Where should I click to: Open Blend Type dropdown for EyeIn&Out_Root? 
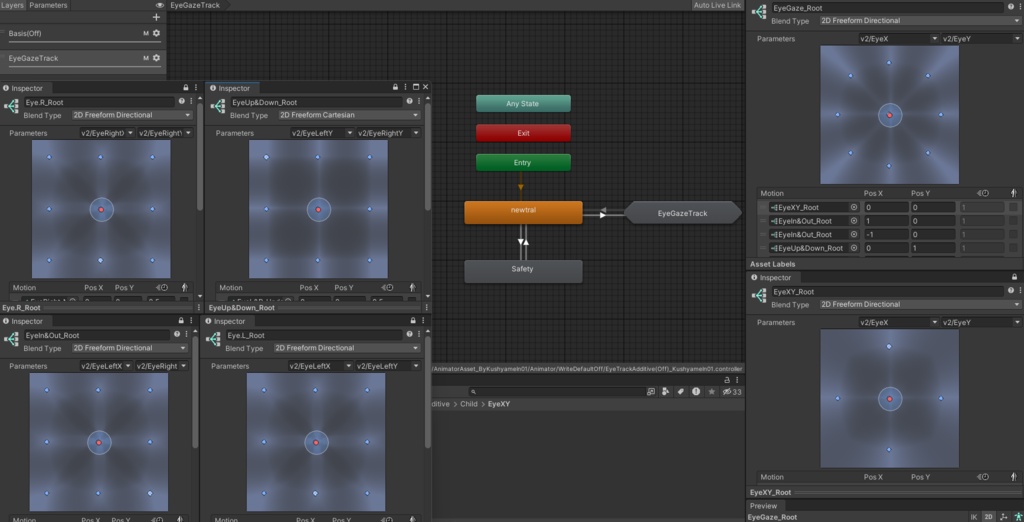[x=129, y=348]
